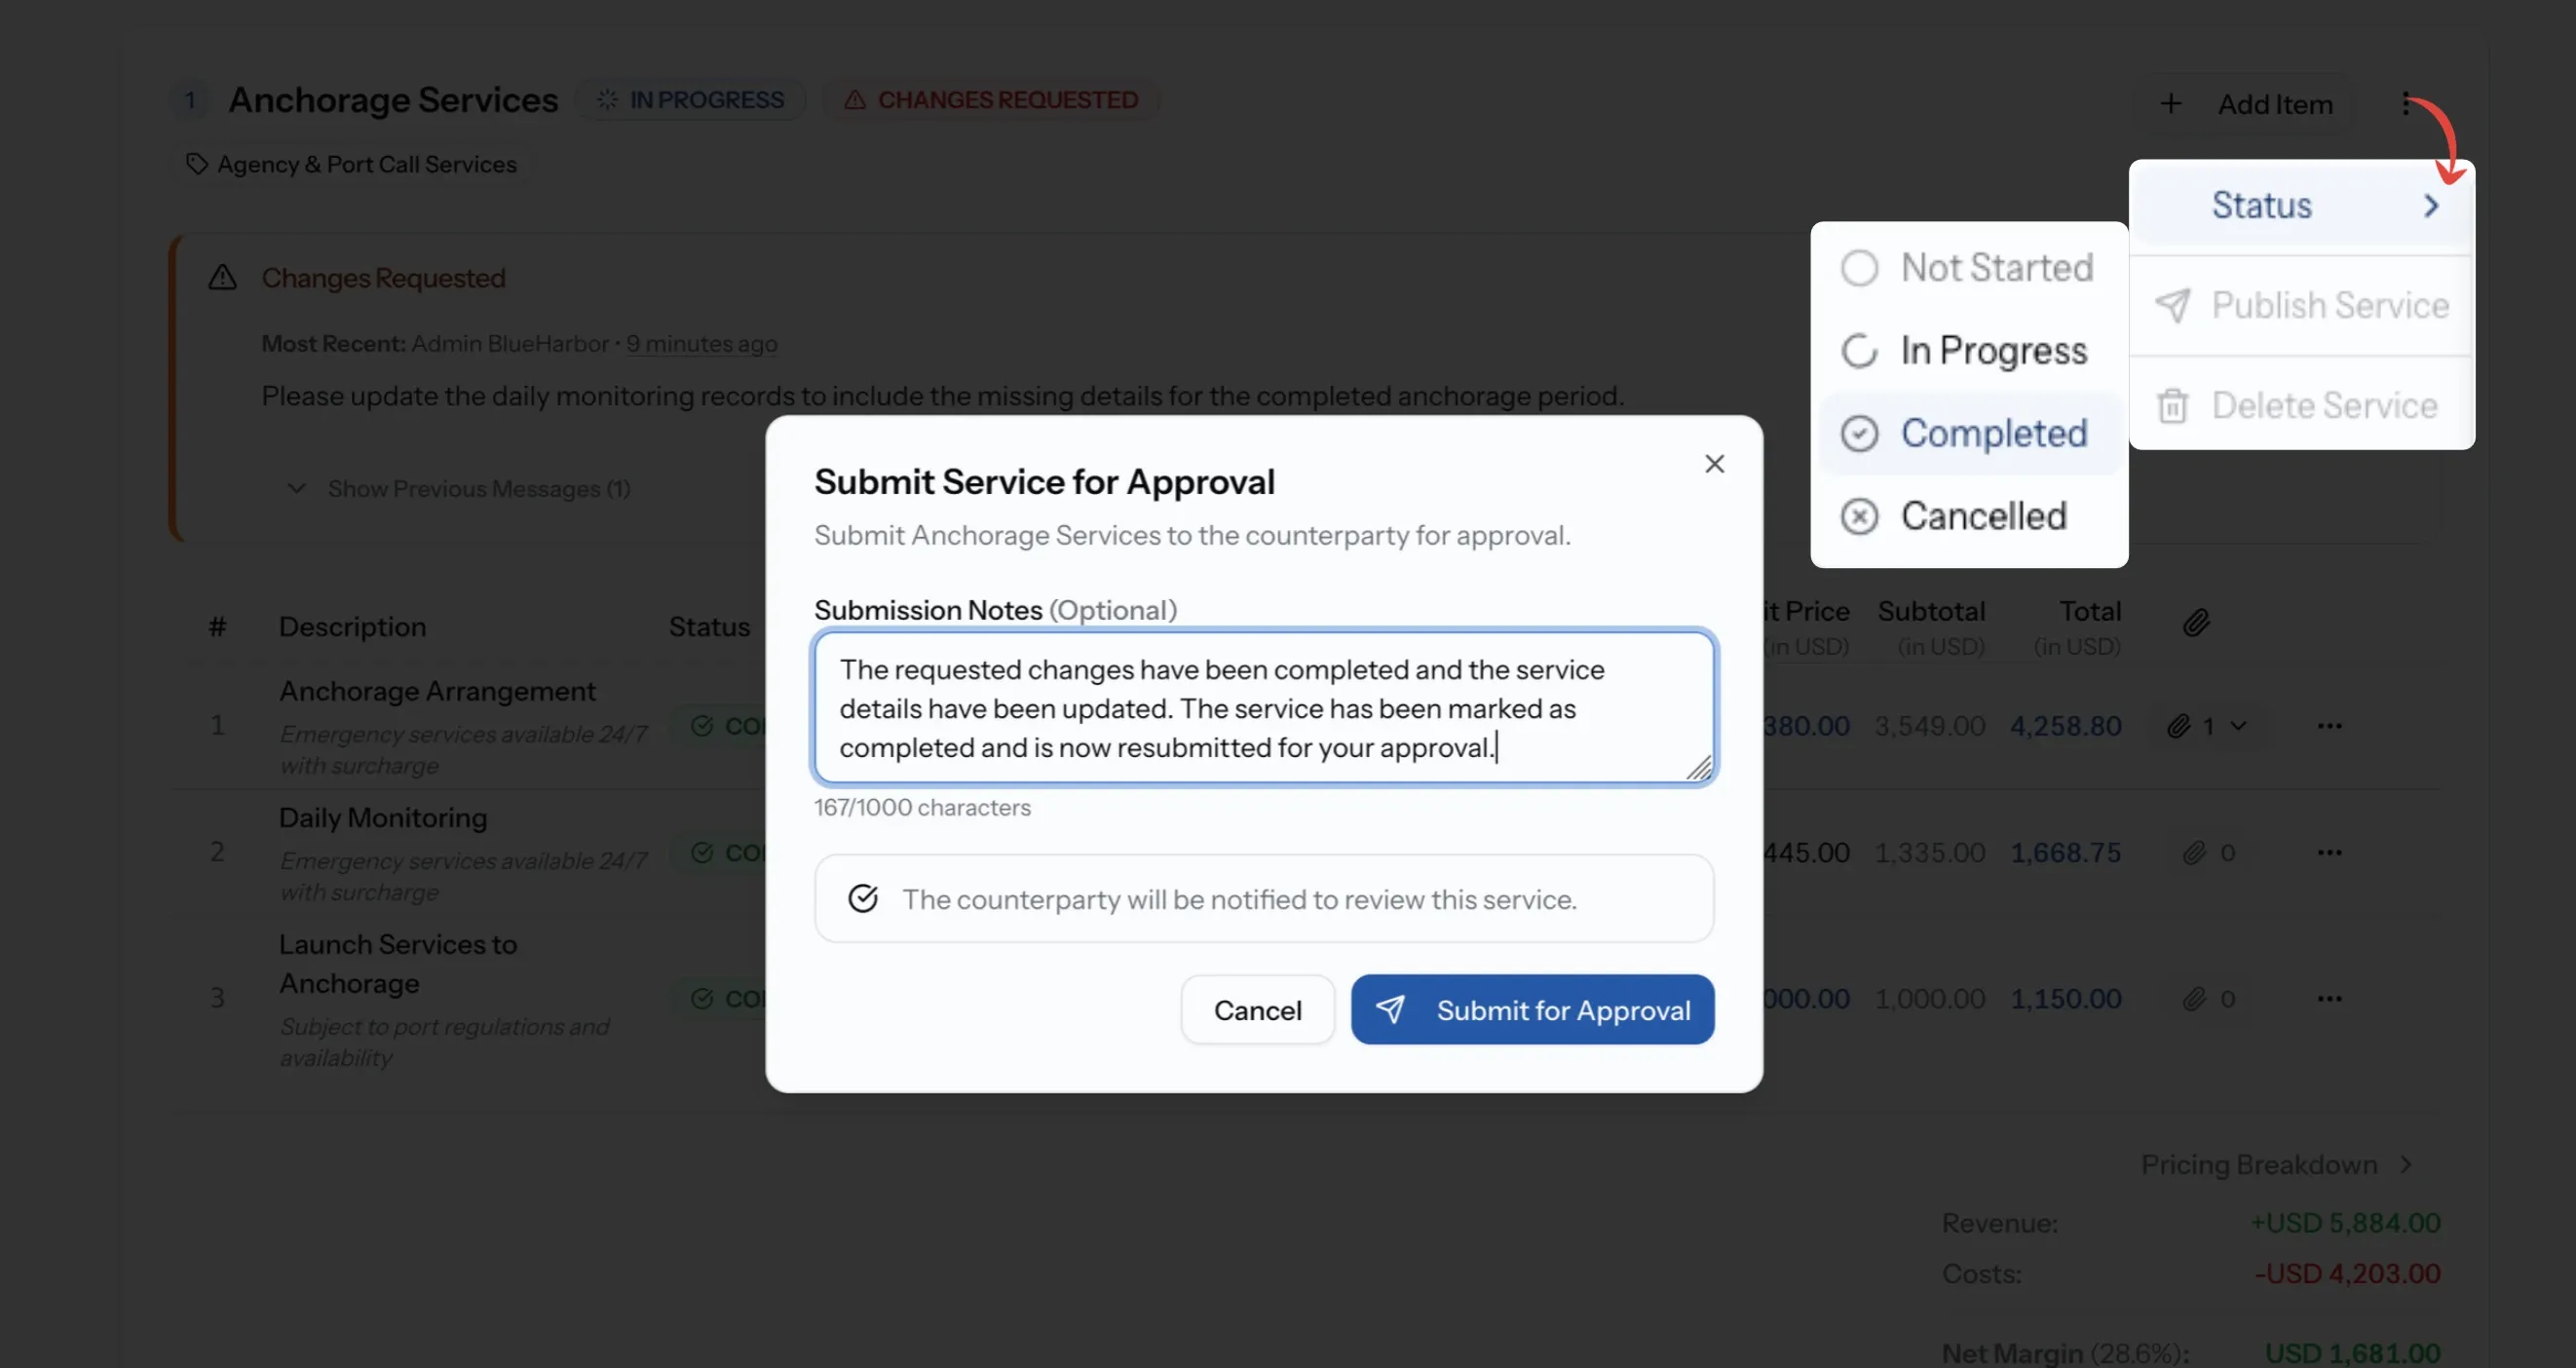Choose Publish Service from the menu
Image resolution: width=2576 pixels, height=1368 pixels.
[2301, 305]
